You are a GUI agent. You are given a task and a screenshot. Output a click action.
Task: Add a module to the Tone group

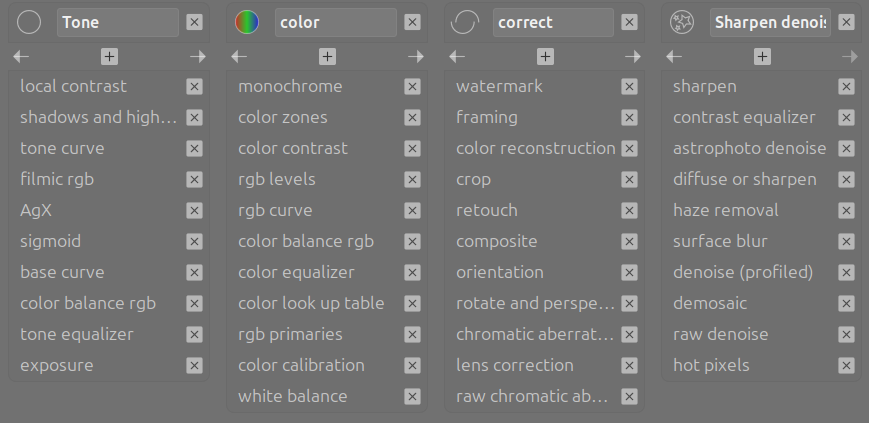tap(109, 57)
